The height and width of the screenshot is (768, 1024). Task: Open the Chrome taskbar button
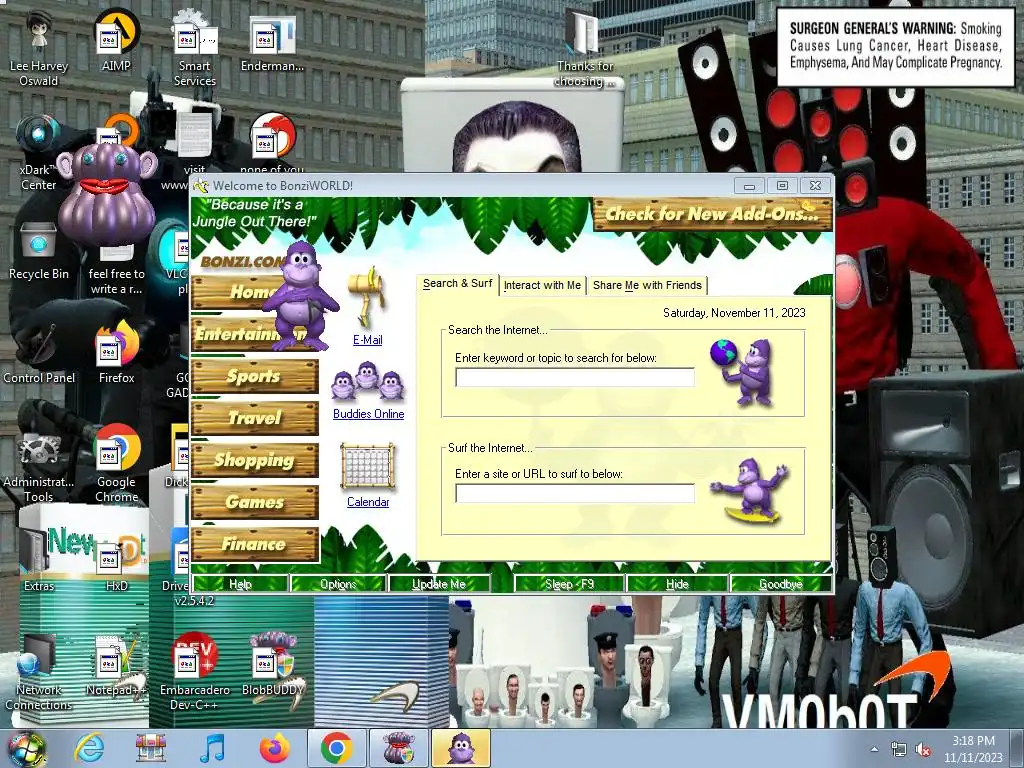(336, 748)
